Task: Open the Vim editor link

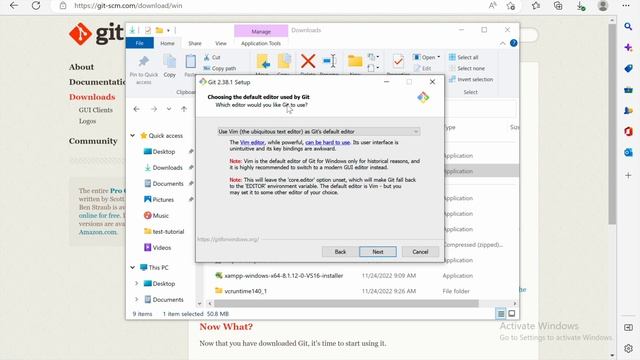Action: [x=252, y=142]
